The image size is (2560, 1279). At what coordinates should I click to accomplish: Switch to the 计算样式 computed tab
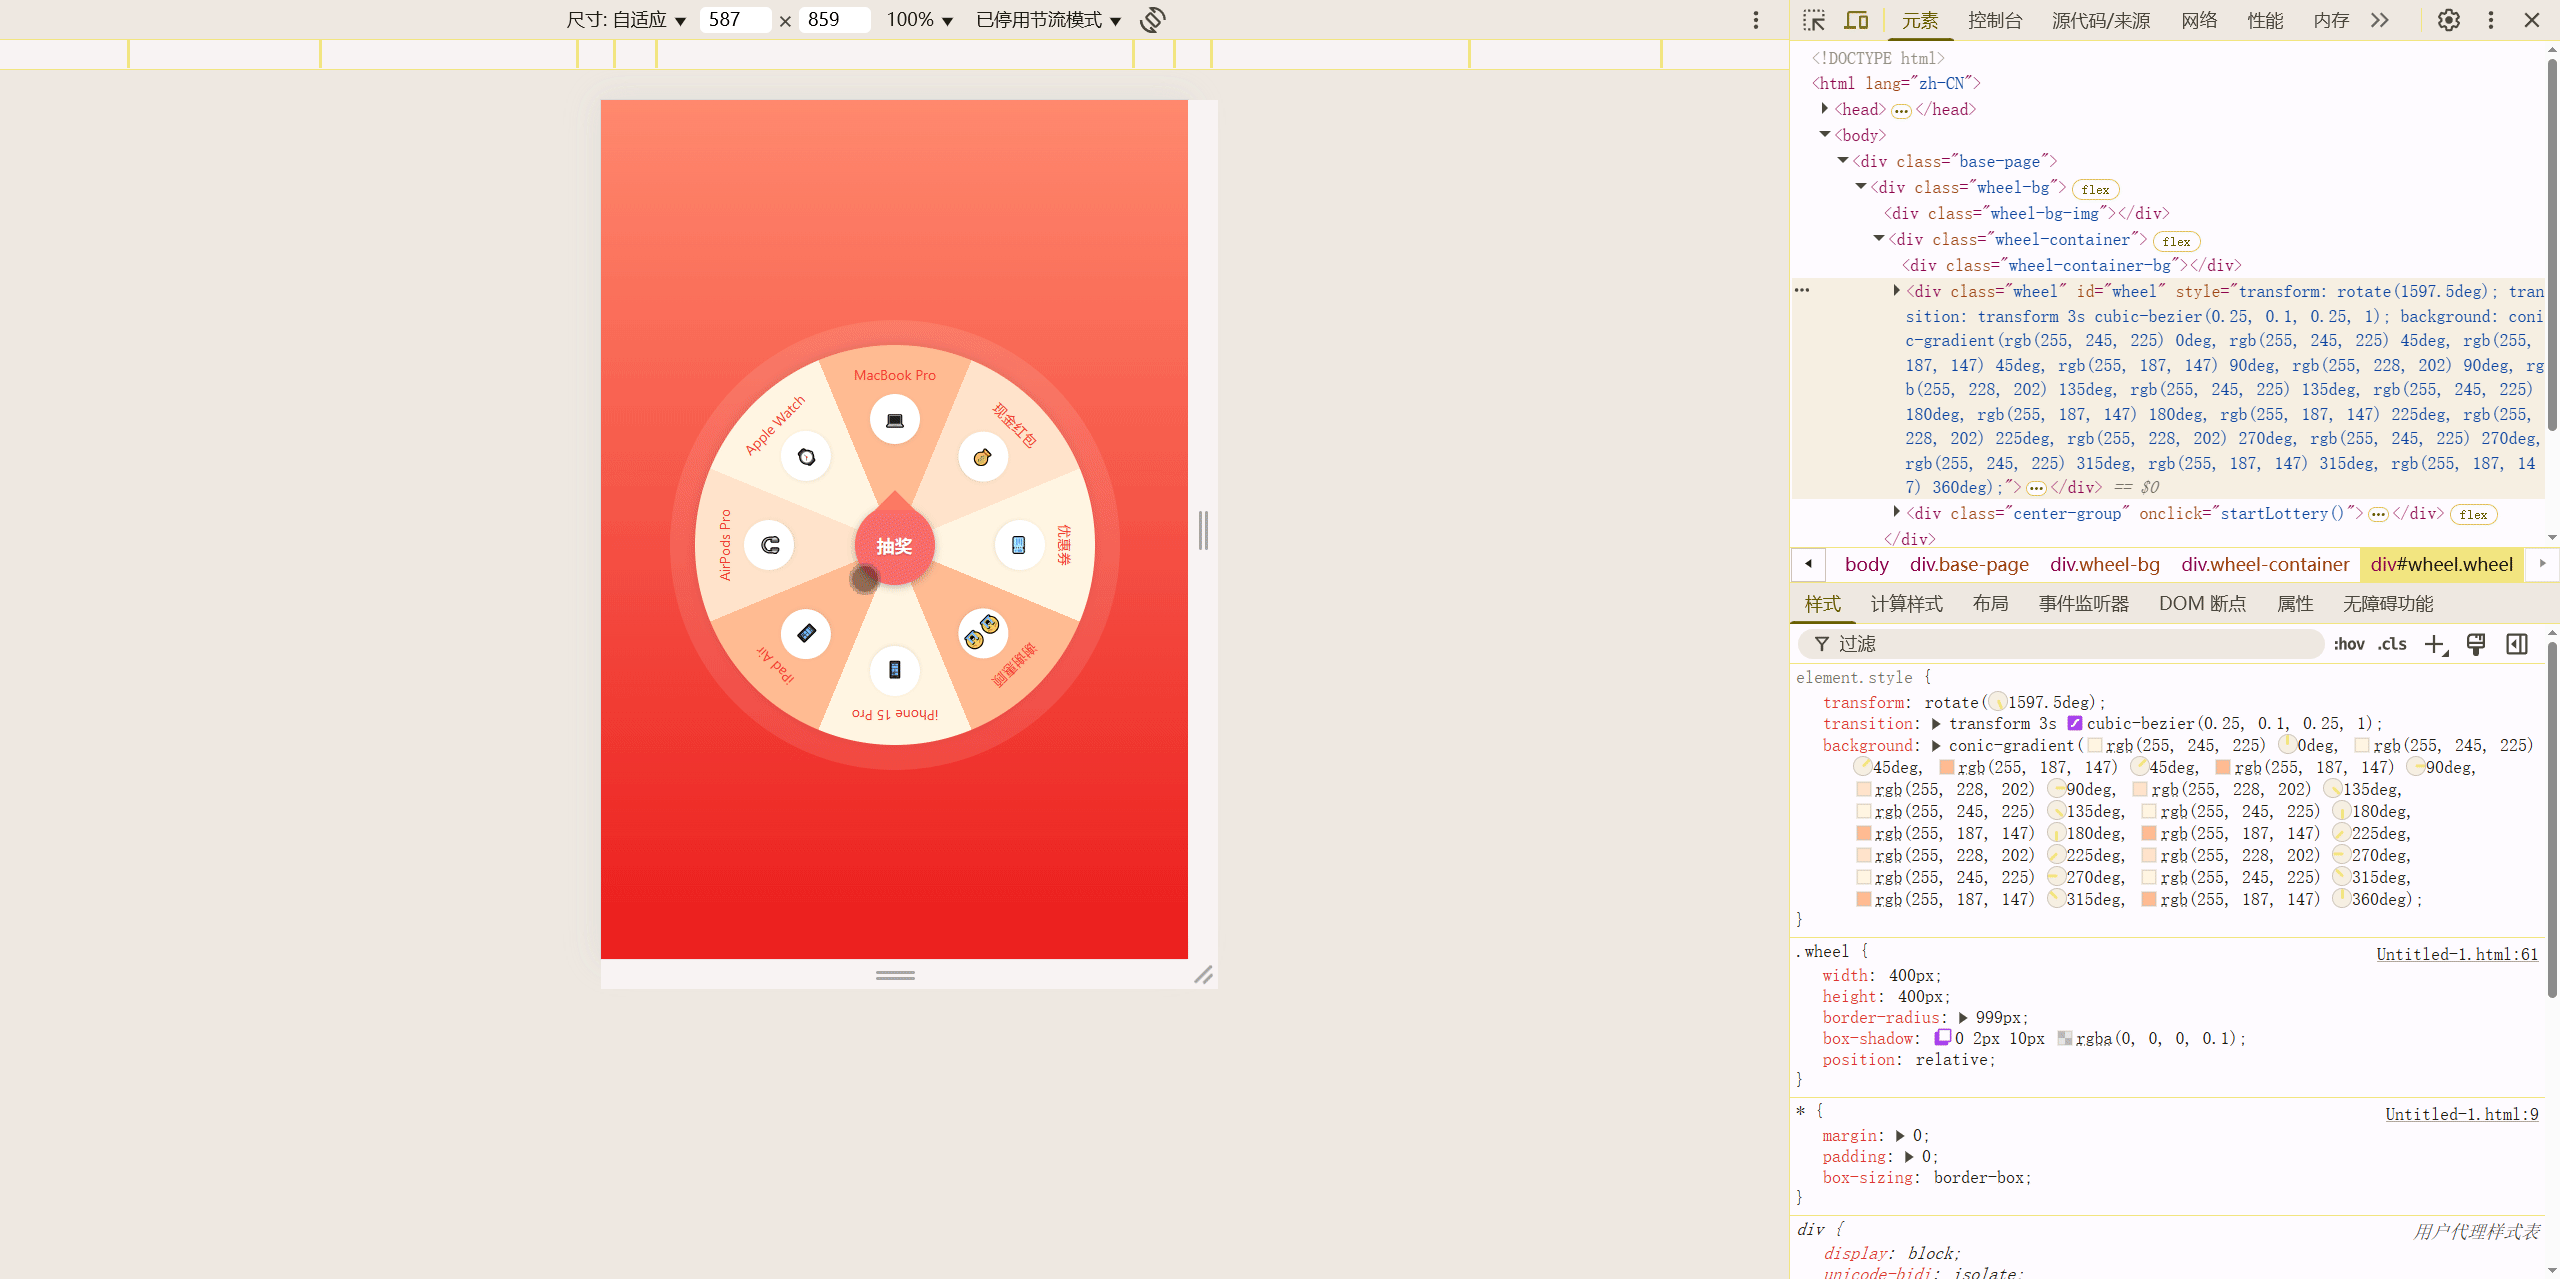pos(1906,604)
